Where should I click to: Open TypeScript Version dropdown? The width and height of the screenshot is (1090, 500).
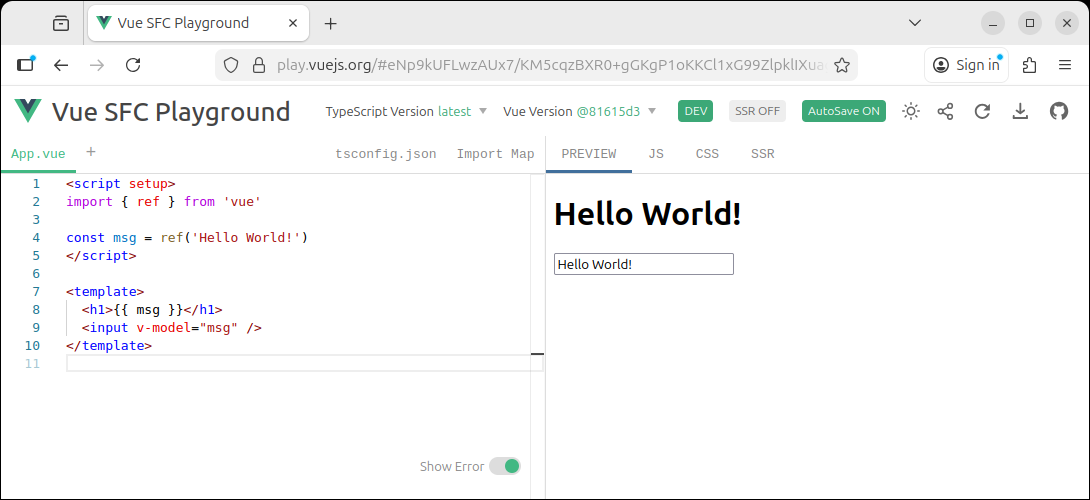pyautogui.click(x=407, y=111)
